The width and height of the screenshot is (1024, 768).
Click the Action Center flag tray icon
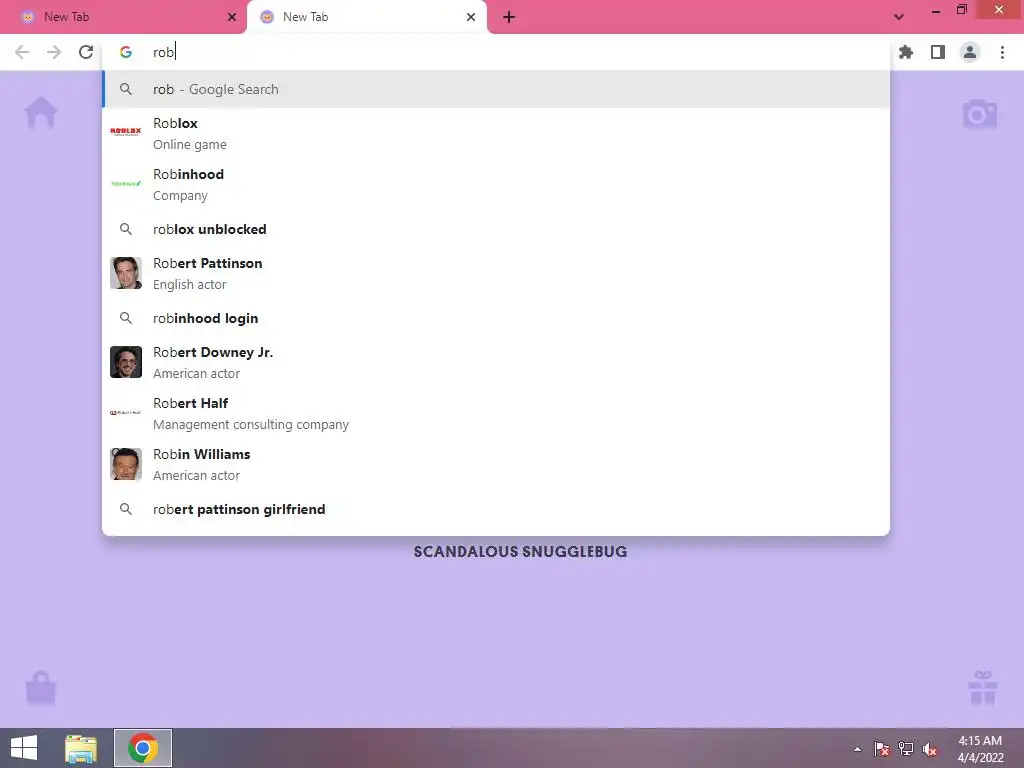pyautogui.click(x=882, y=749)
